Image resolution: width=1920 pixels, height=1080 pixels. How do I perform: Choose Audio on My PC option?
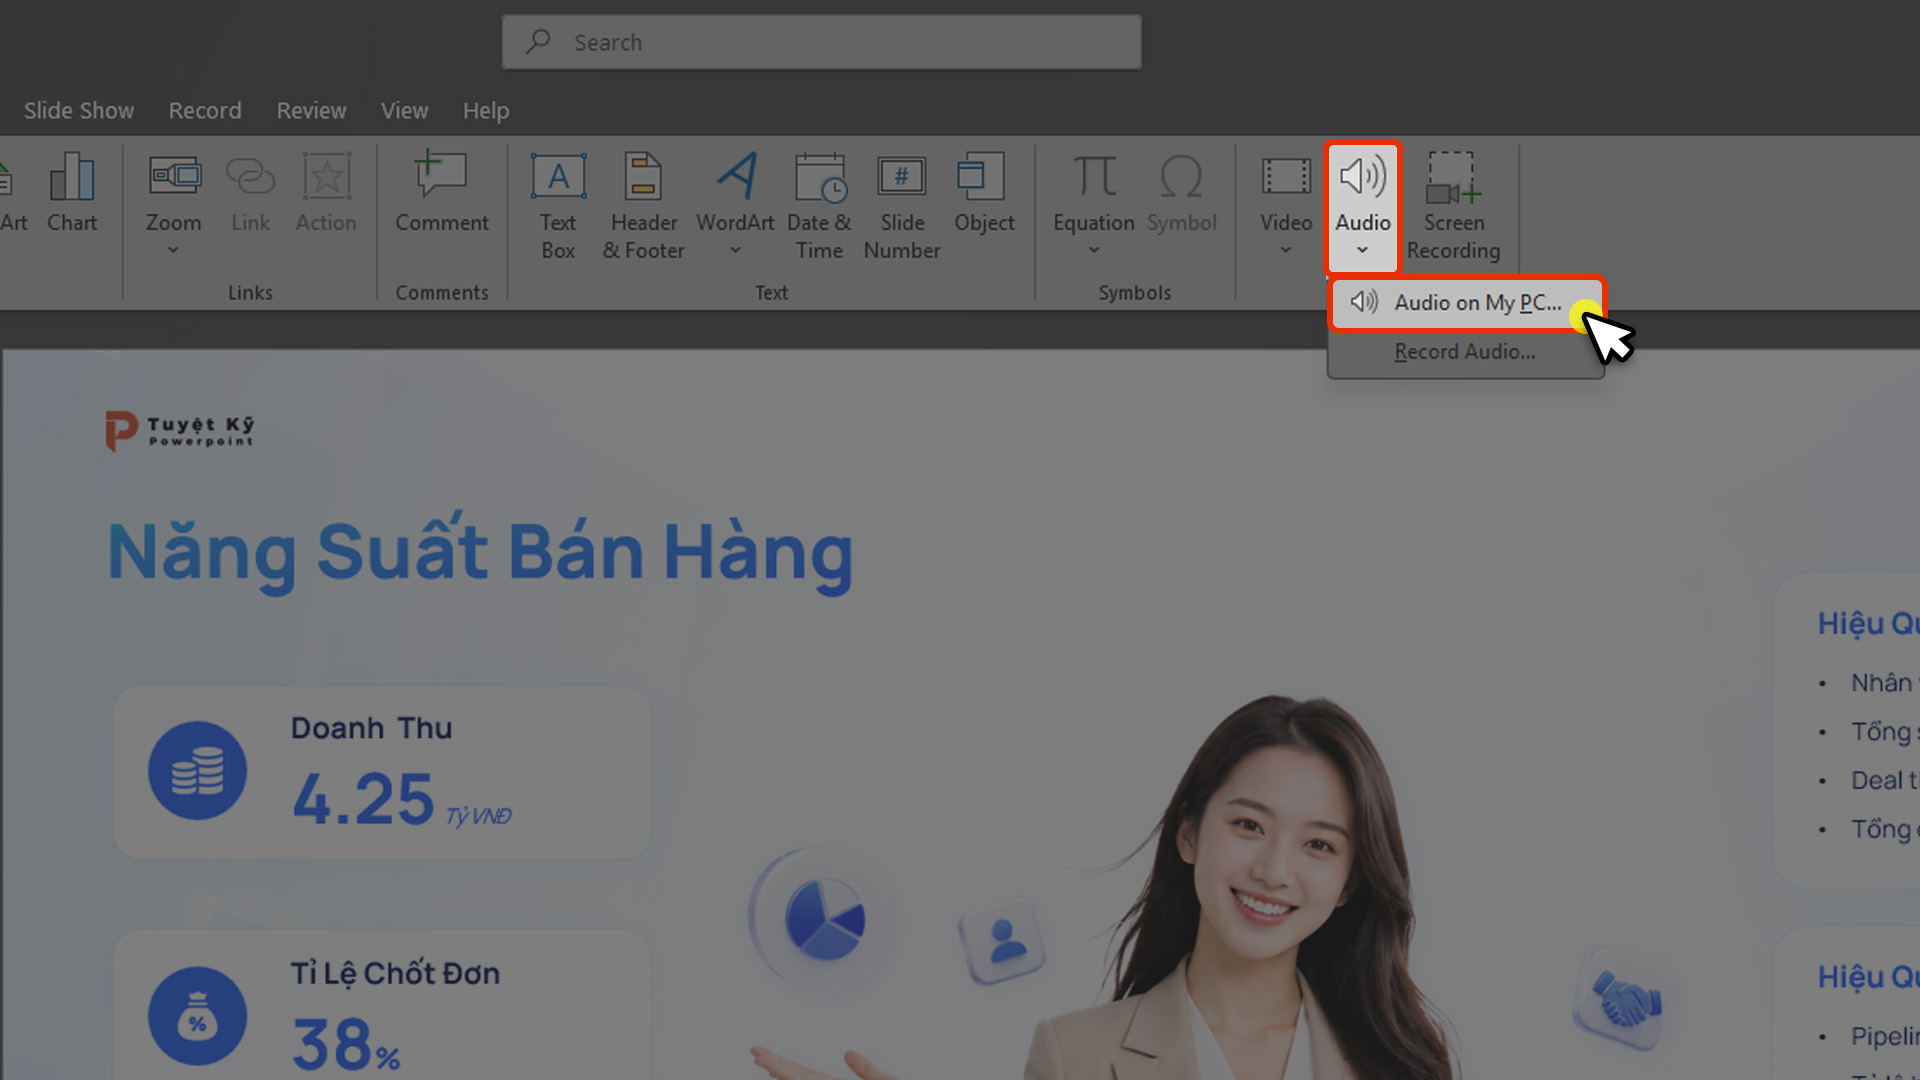pos(1466,303)
